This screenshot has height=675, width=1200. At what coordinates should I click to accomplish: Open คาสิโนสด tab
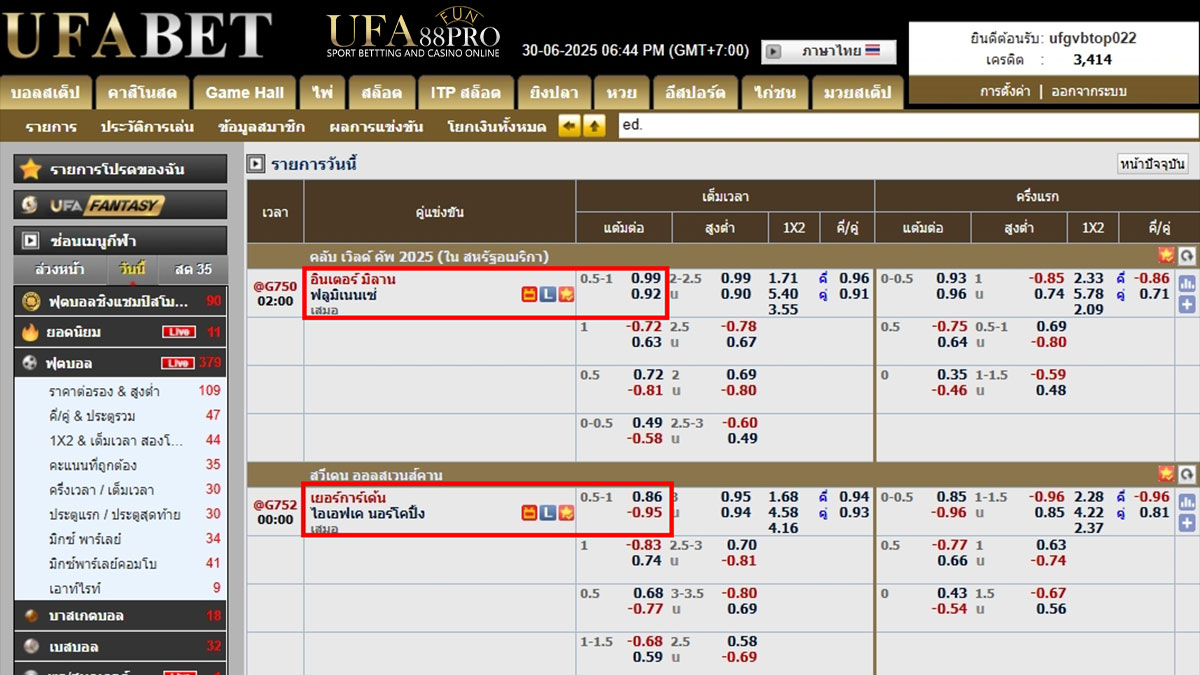pos(142,93)
